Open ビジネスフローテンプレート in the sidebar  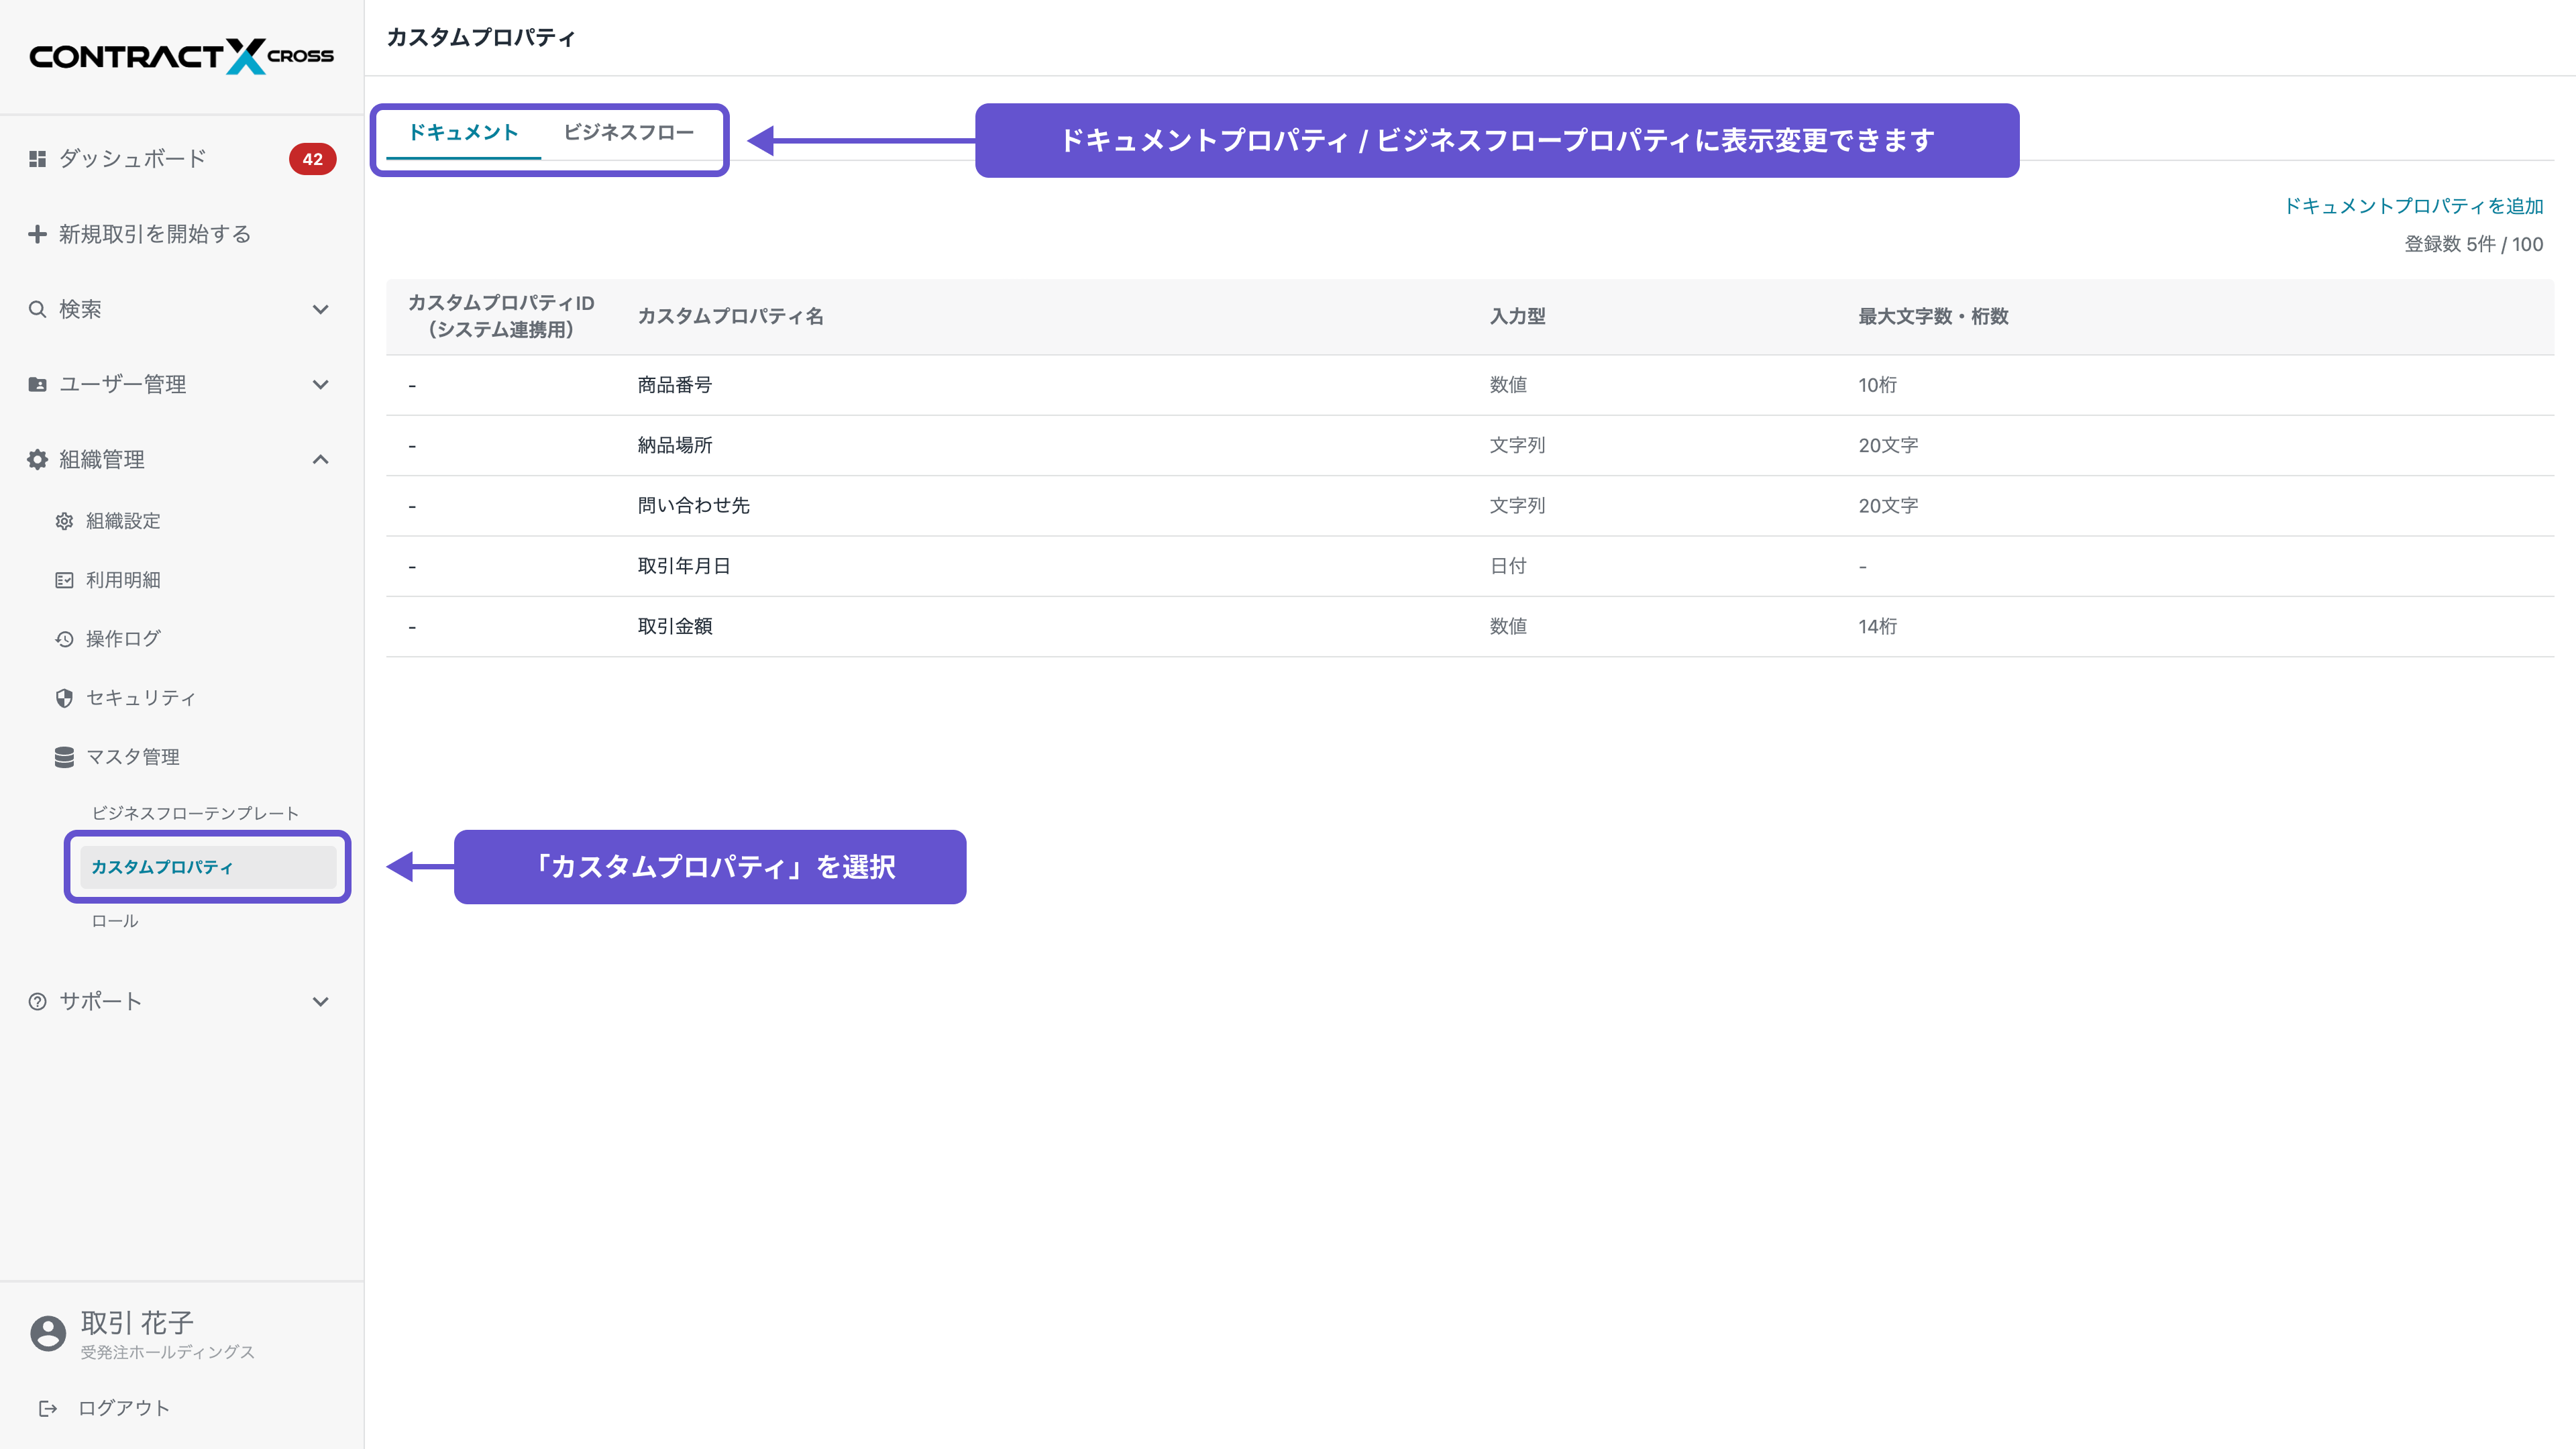(x=195, y=813)
